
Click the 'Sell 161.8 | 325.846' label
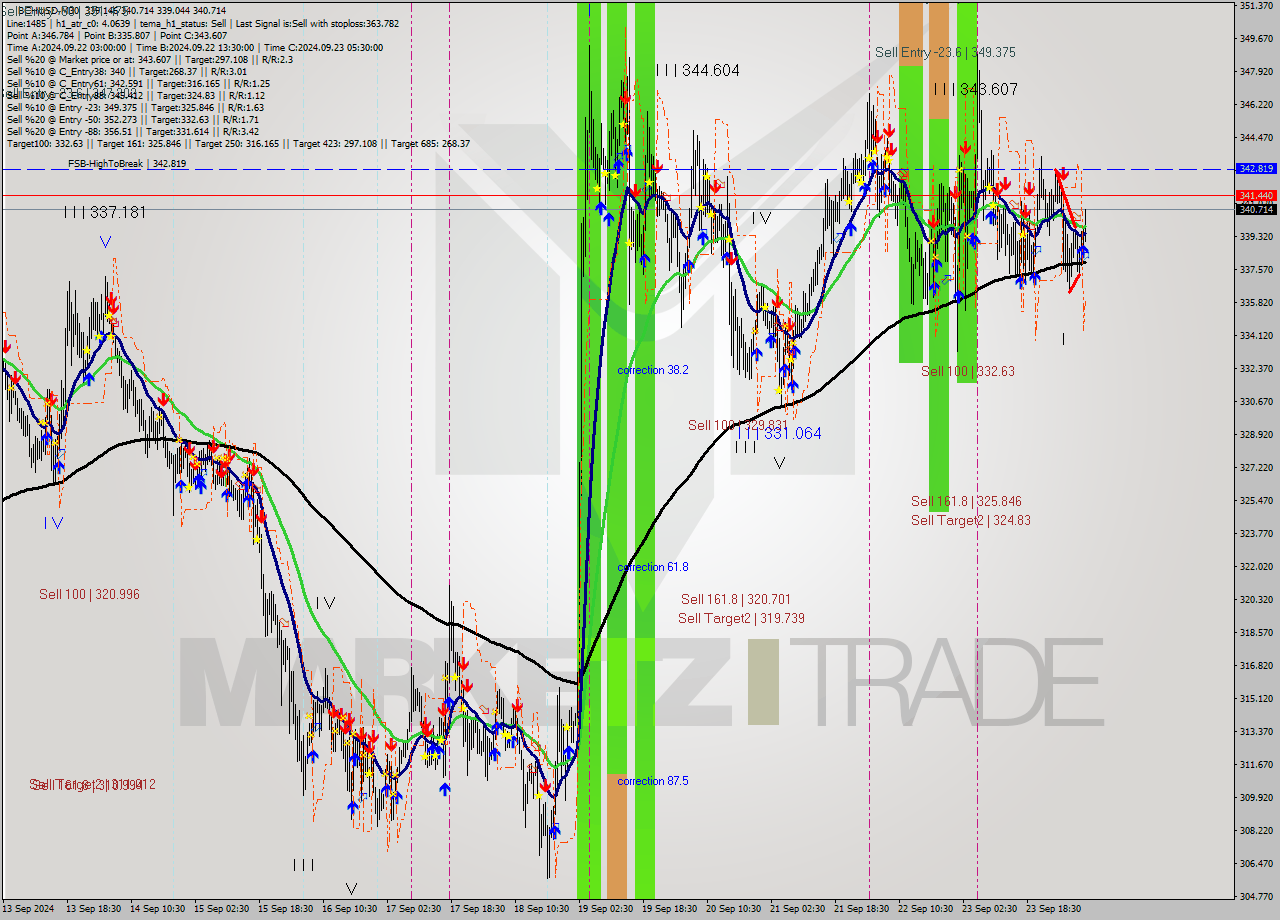966,501
